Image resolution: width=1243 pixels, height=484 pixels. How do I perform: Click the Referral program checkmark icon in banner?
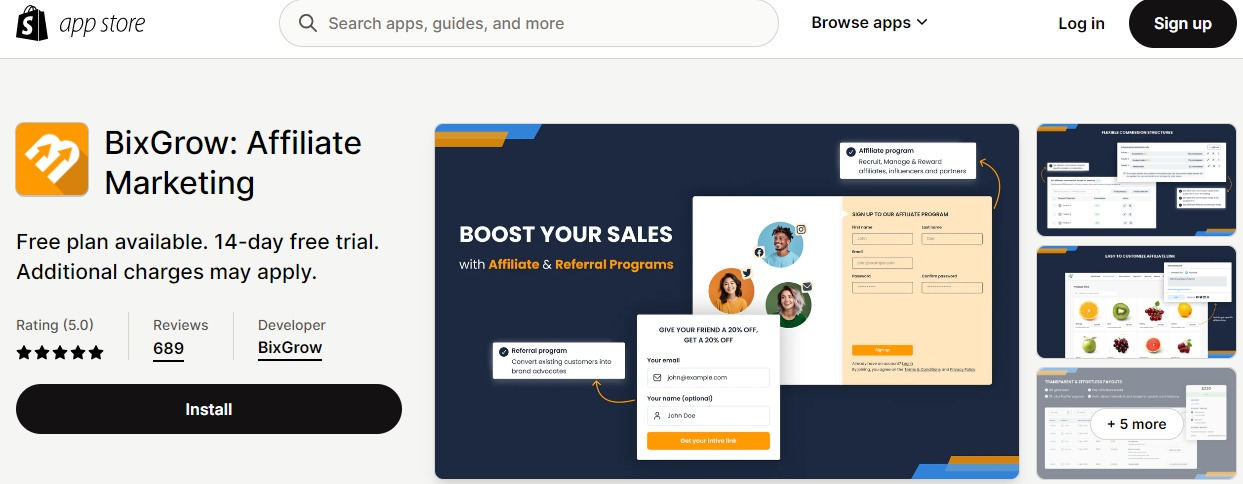(503, 351)
